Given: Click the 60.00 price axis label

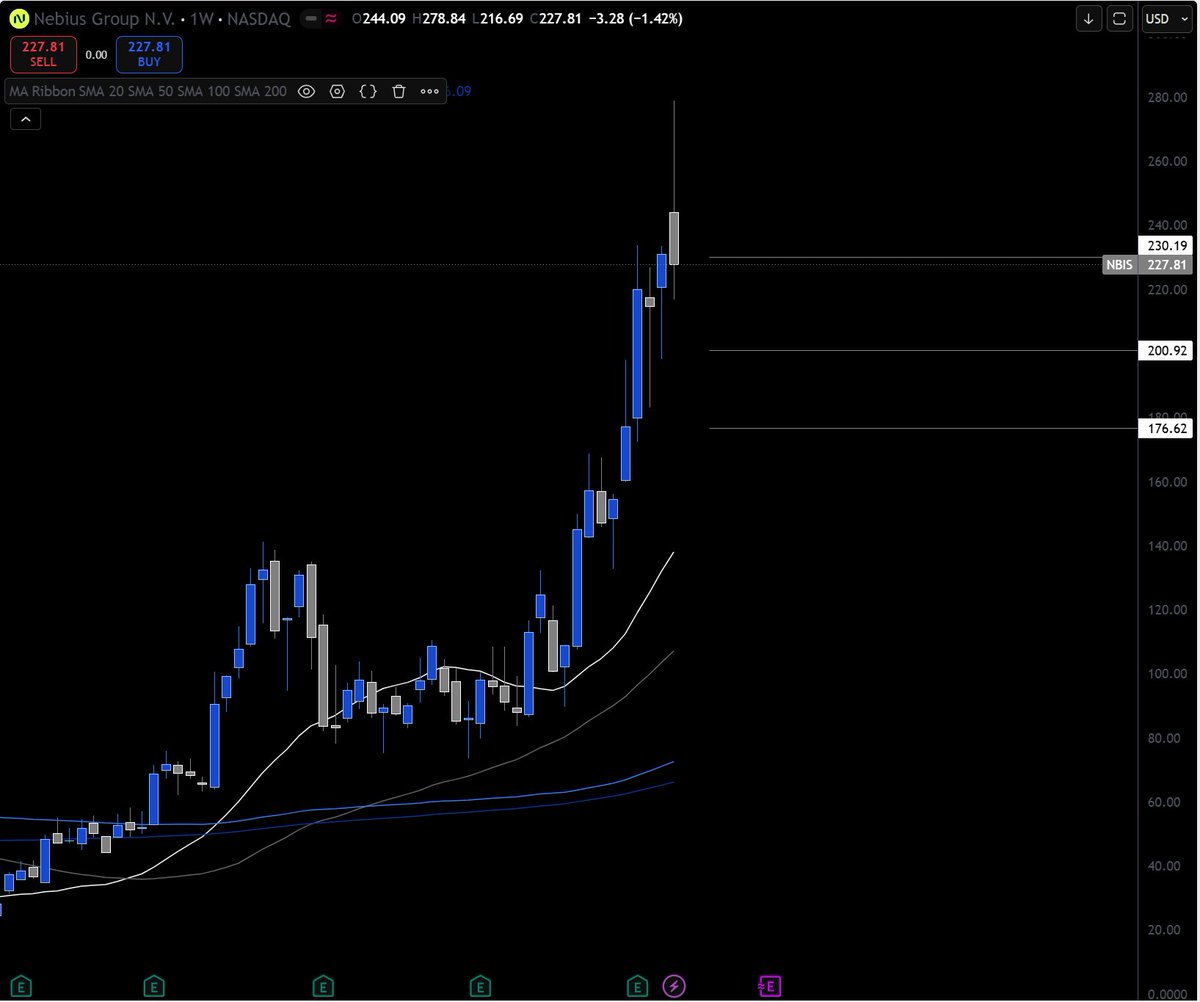Looking at the screenshot, I should 1166,802.
